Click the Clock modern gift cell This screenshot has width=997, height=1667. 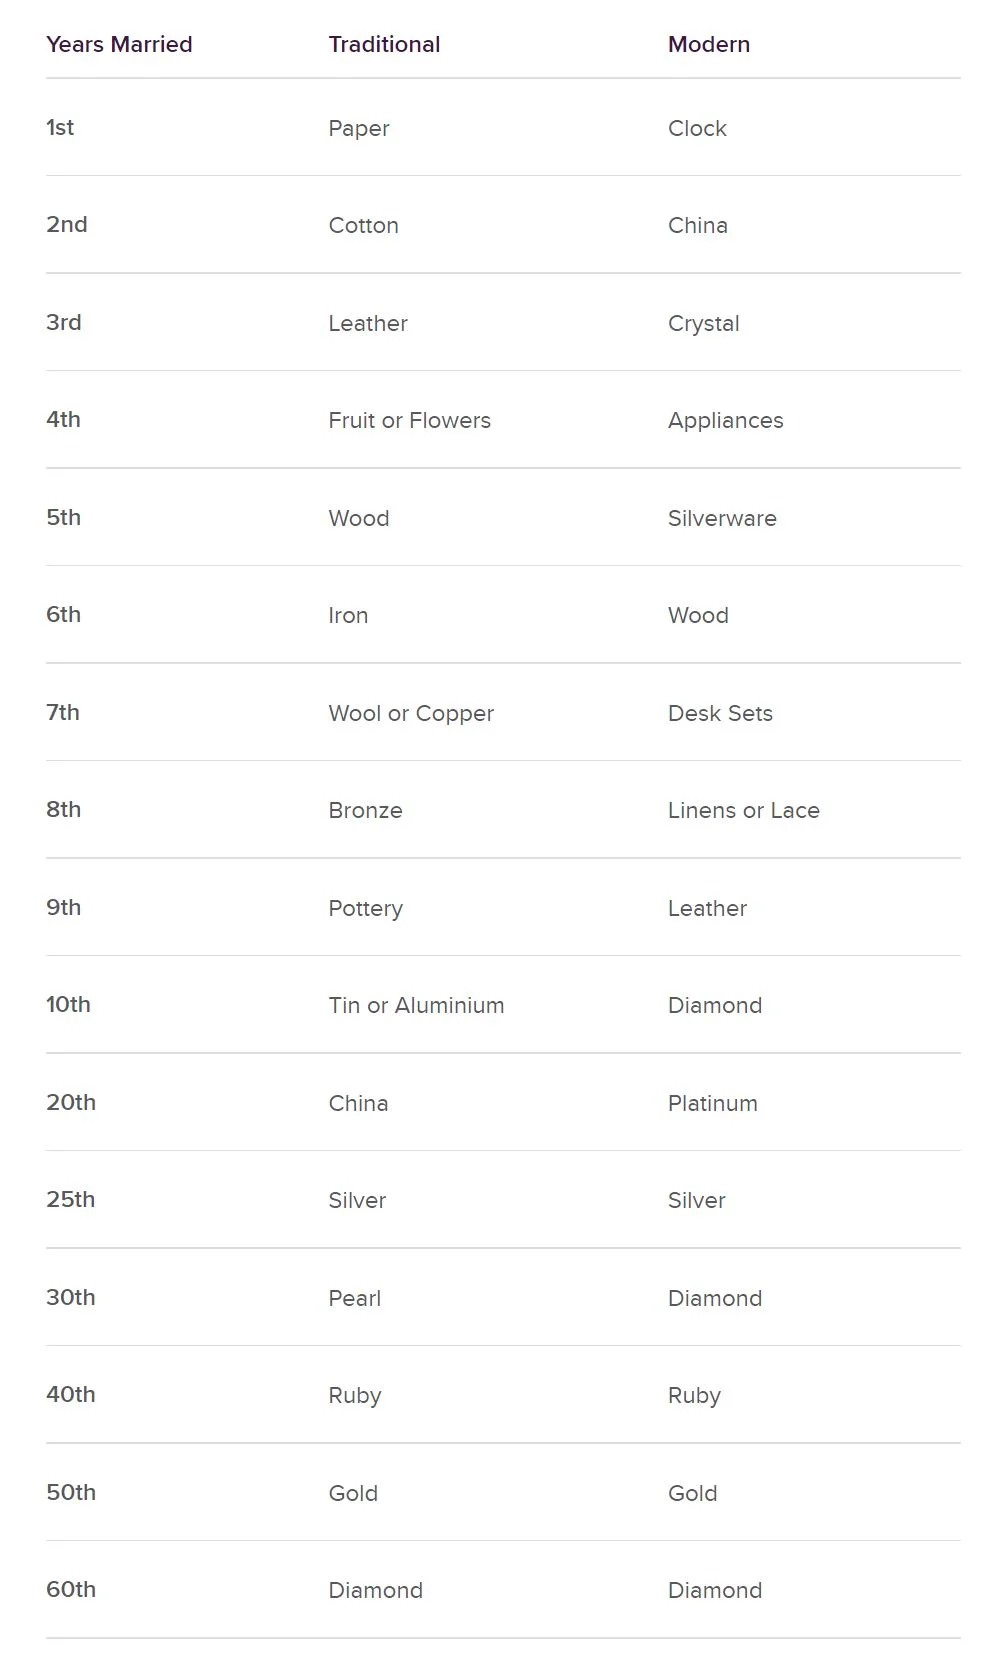pos(697,128)
